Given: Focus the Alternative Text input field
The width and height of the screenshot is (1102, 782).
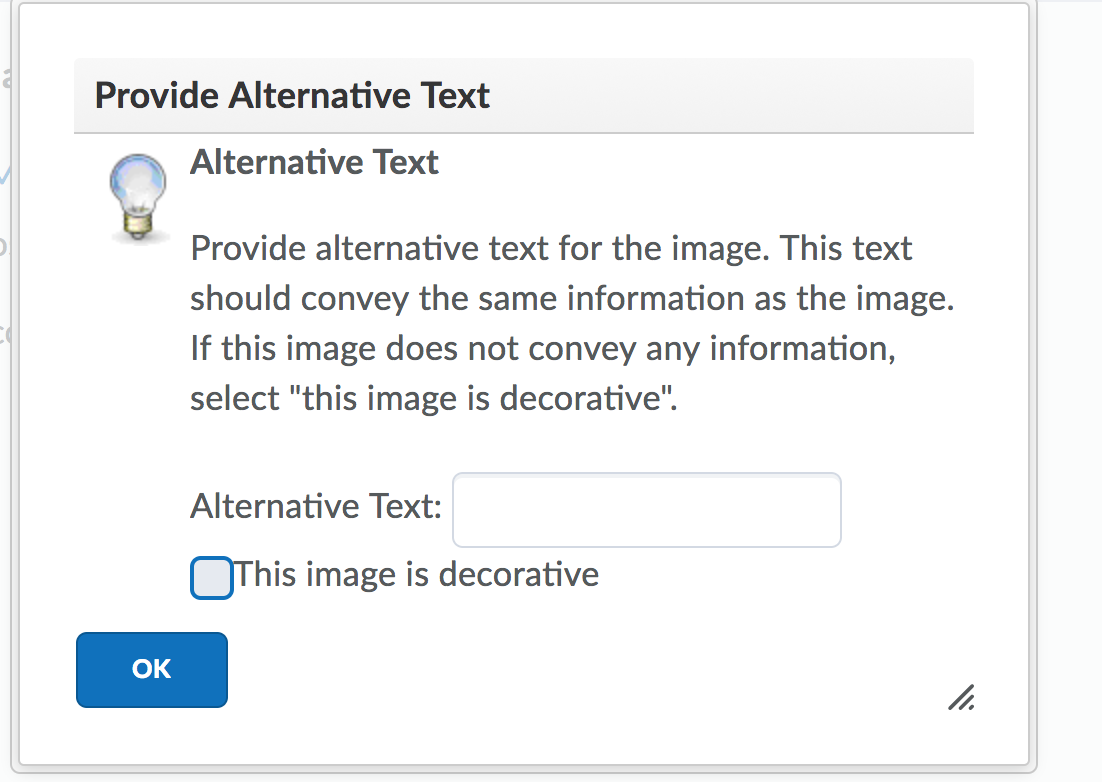Looking at the screenshot, I should 647,509.
